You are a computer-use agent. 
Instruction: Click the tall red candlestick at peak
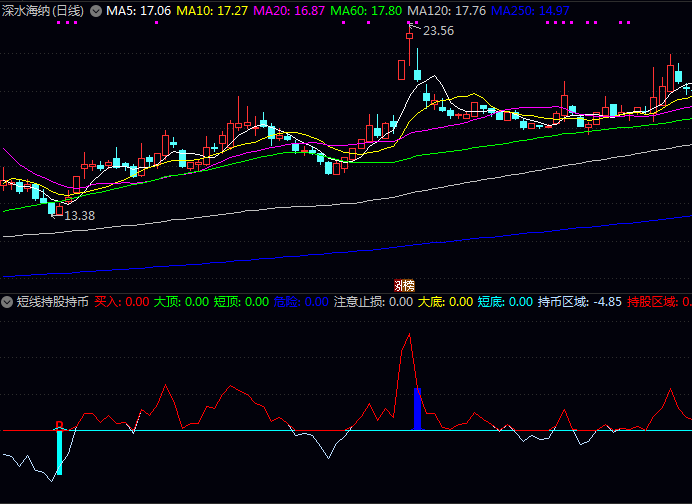401,70
